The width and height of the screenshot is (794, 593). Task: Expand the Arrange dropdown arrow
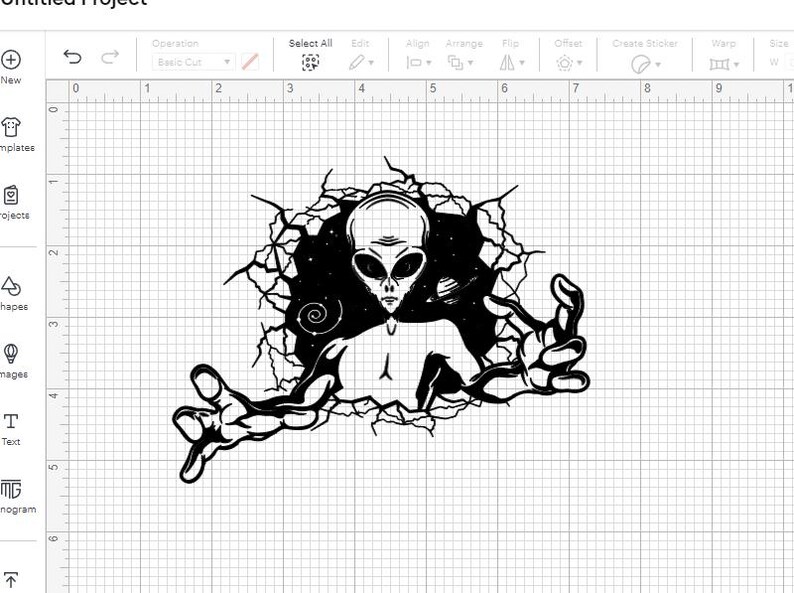pos(470,63)
